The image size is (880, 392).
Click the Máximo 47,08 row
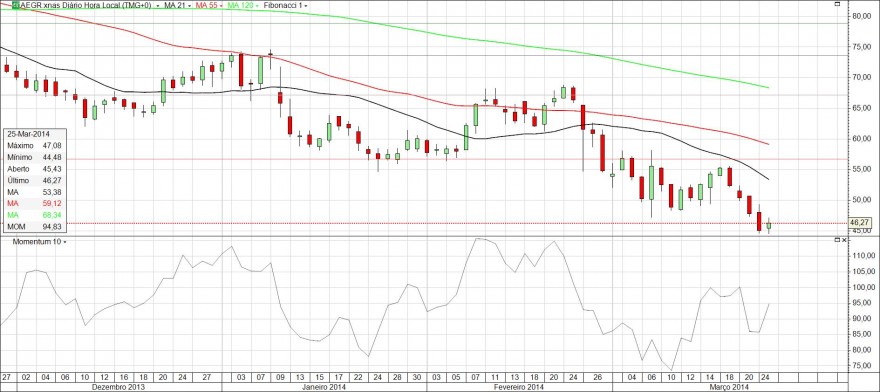point(34,145)
